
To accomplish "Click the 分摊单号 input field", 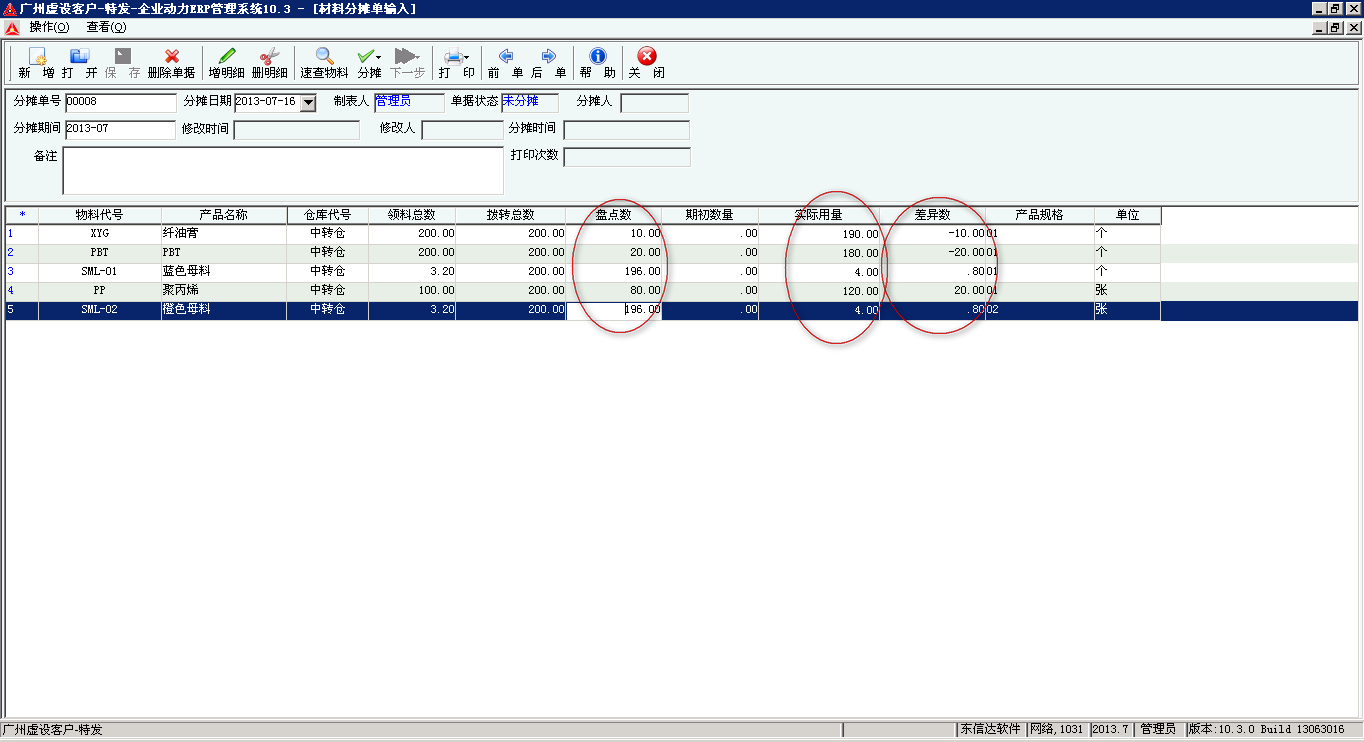I will 120,102.
